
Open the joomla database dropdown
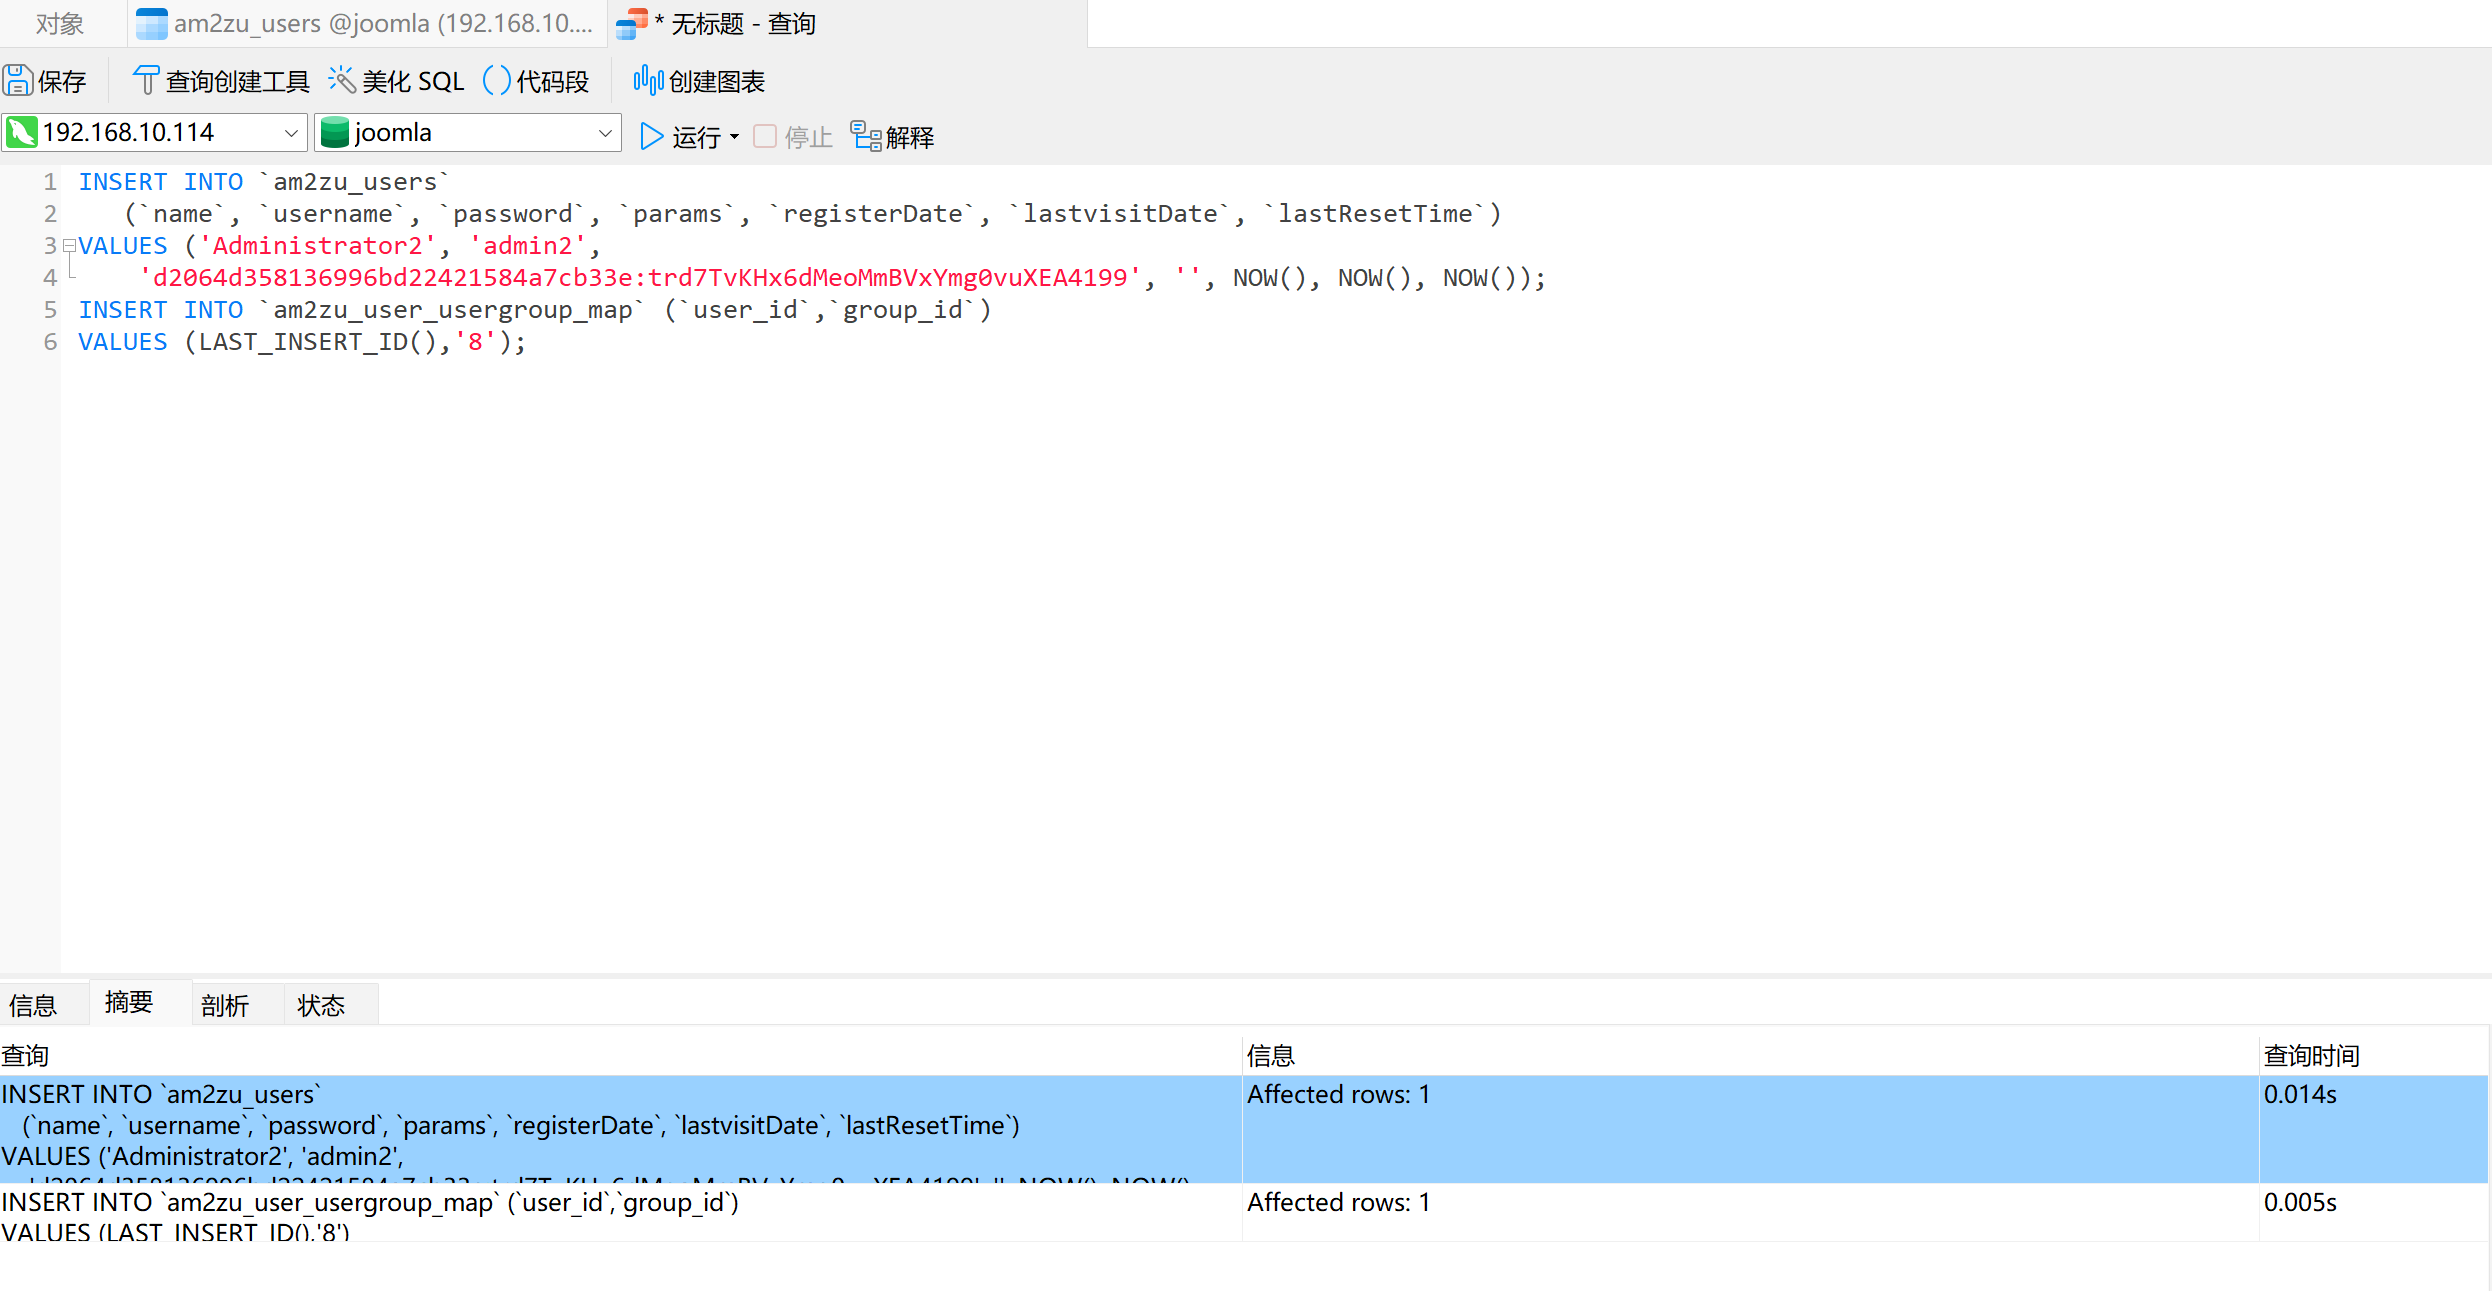604,133
